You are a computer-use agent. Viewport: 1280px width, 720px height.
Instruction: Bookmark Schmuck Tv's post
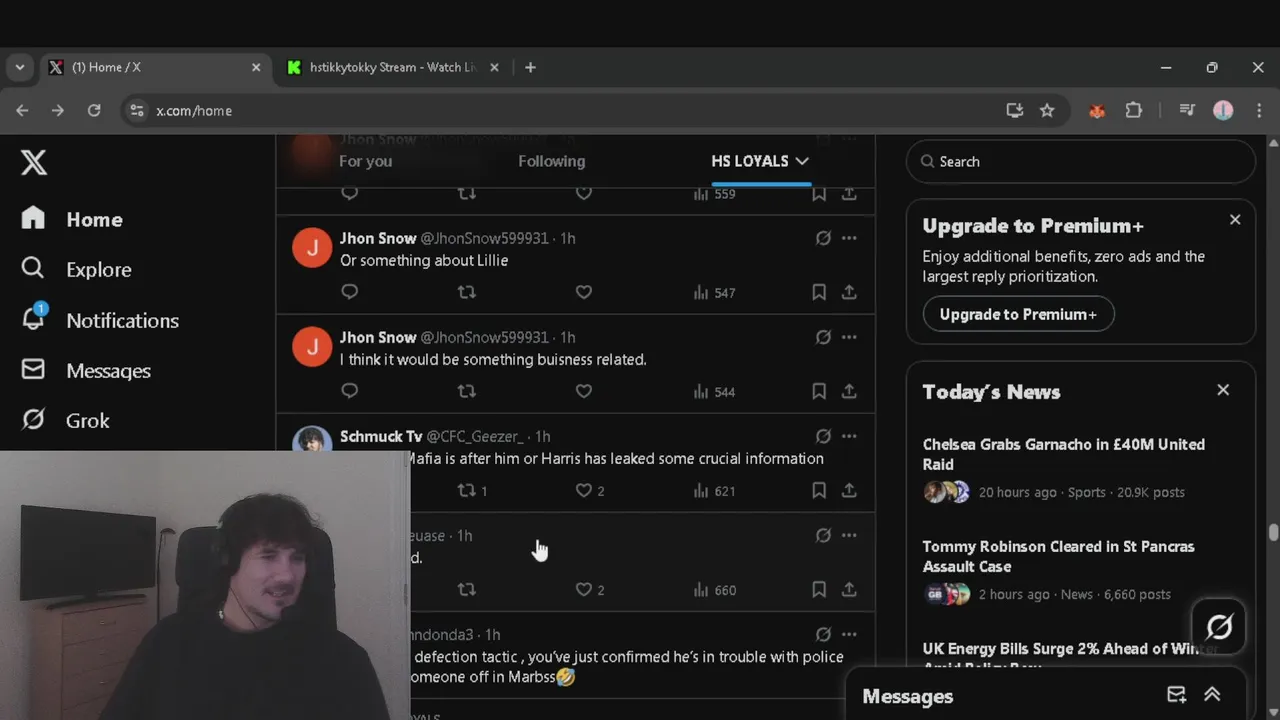tap(818, 490)
